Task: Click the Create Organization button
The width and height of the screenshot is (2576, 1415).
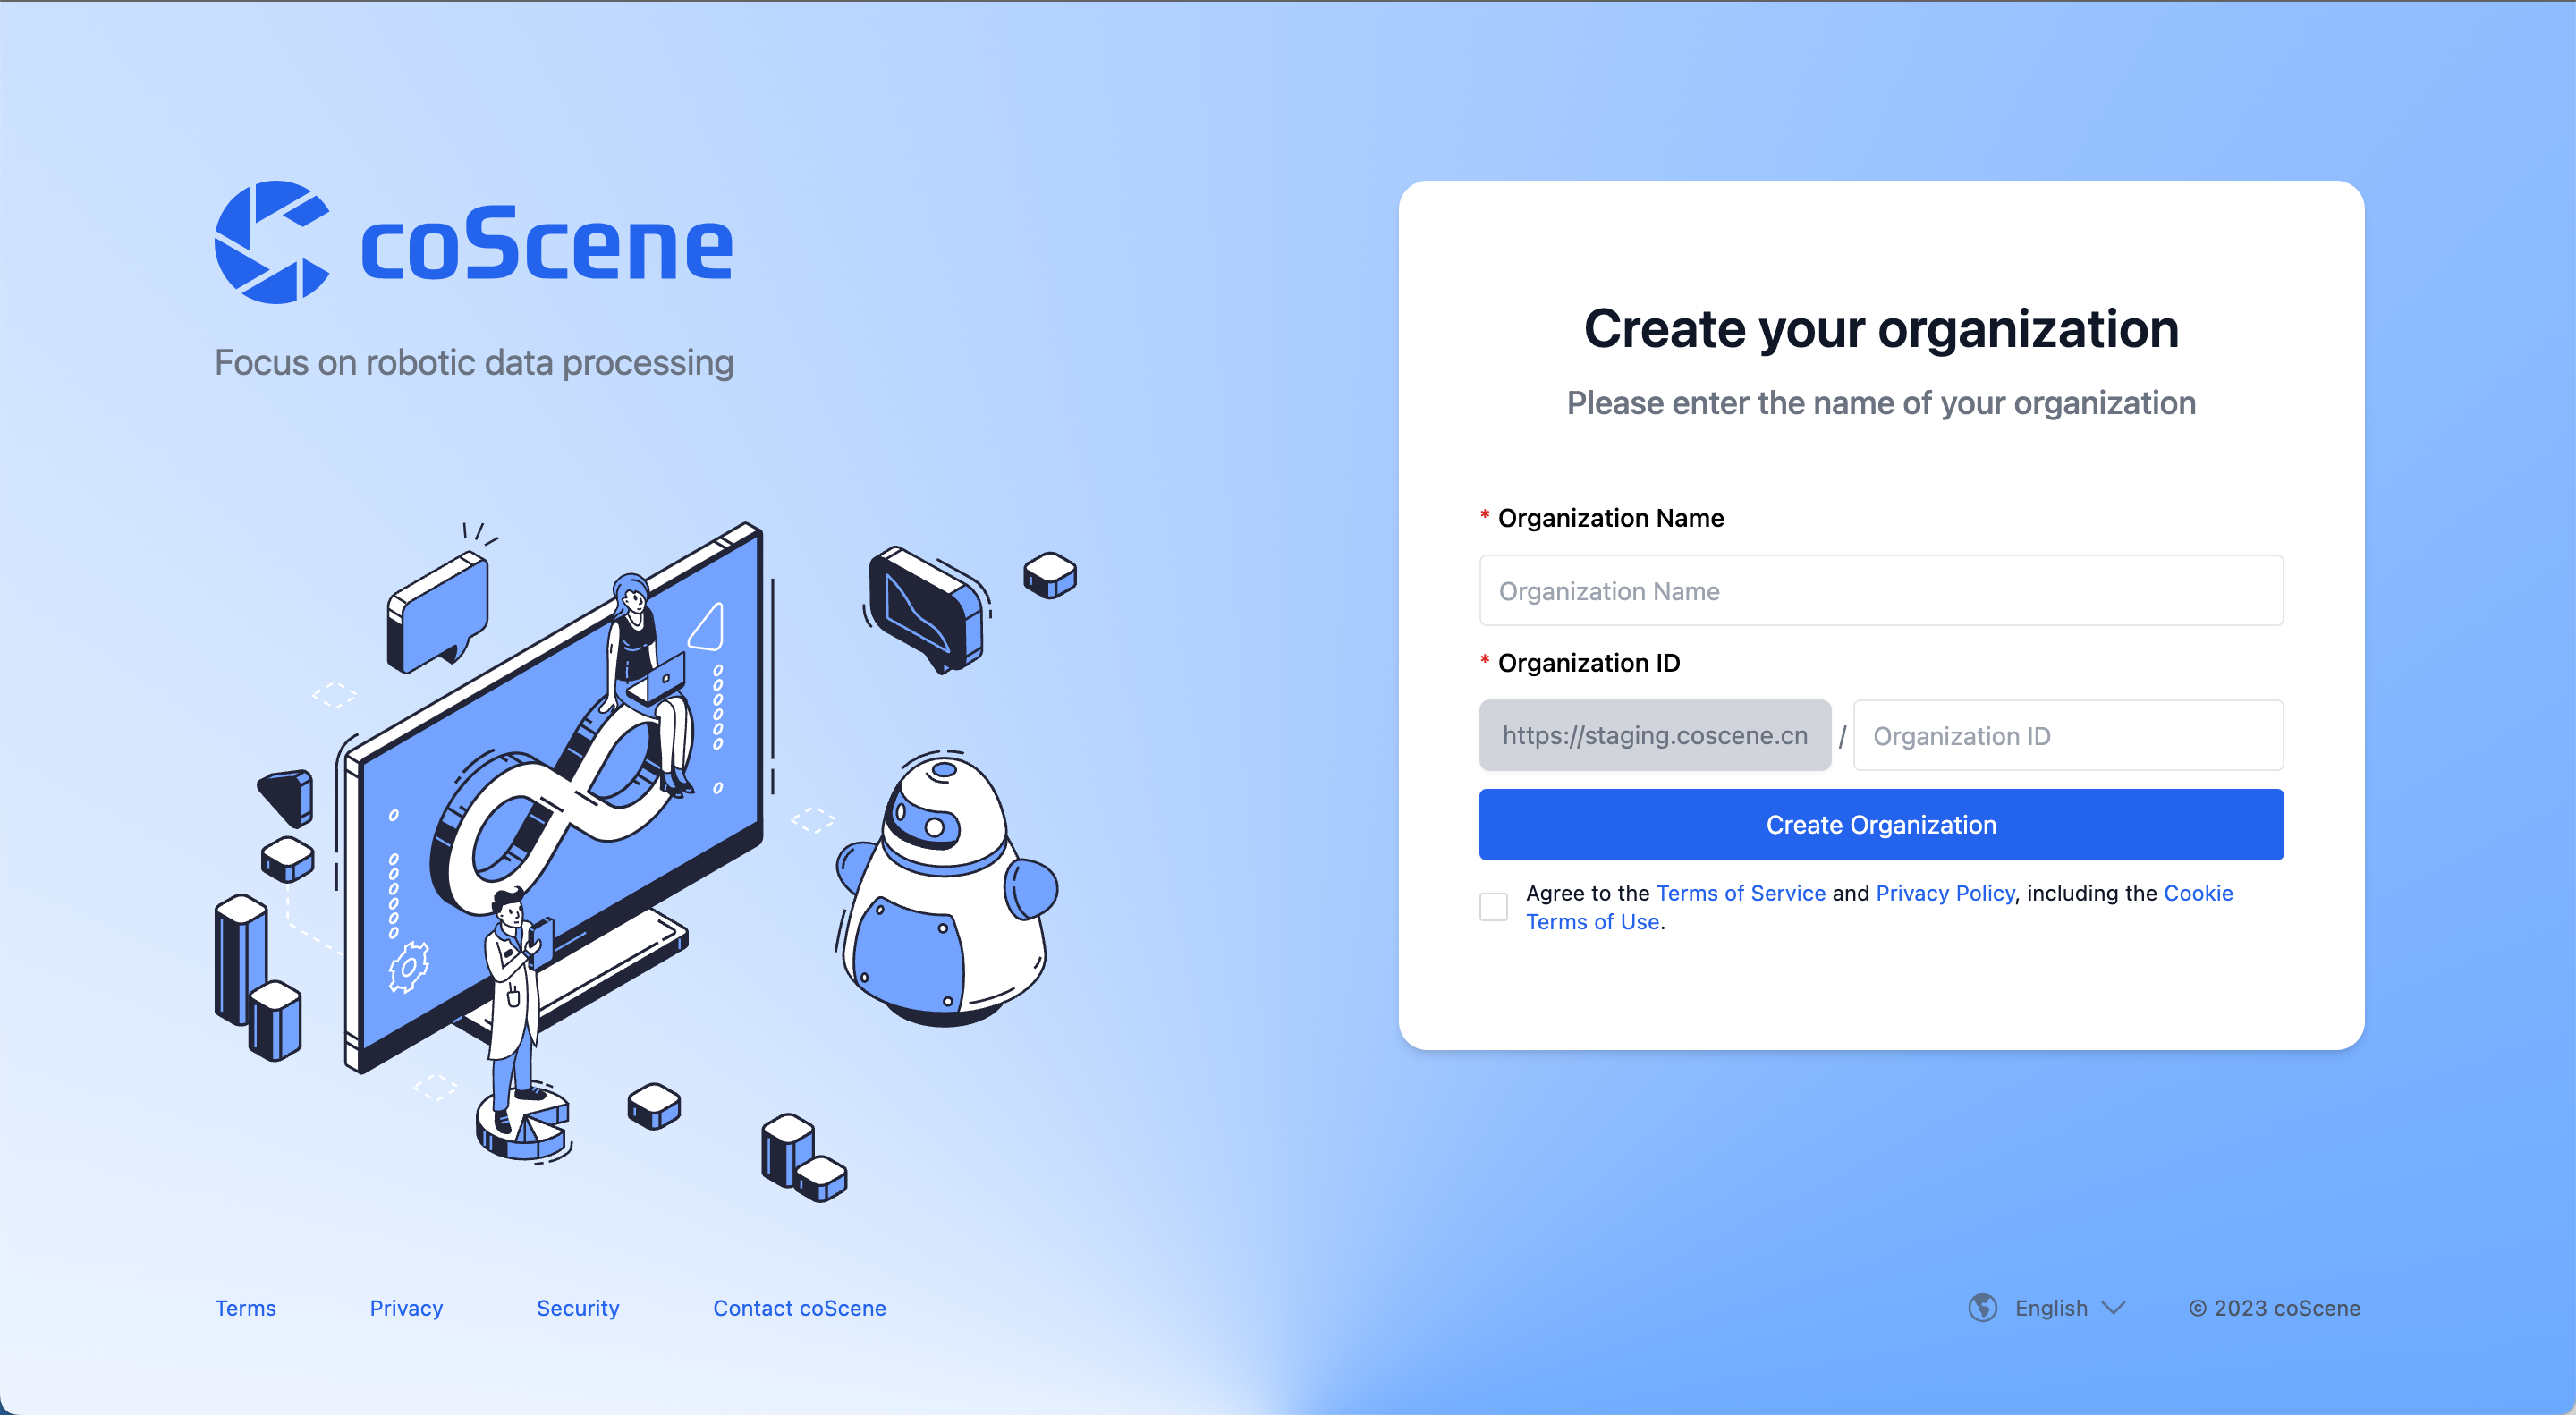Action: tap(1881, 825)
